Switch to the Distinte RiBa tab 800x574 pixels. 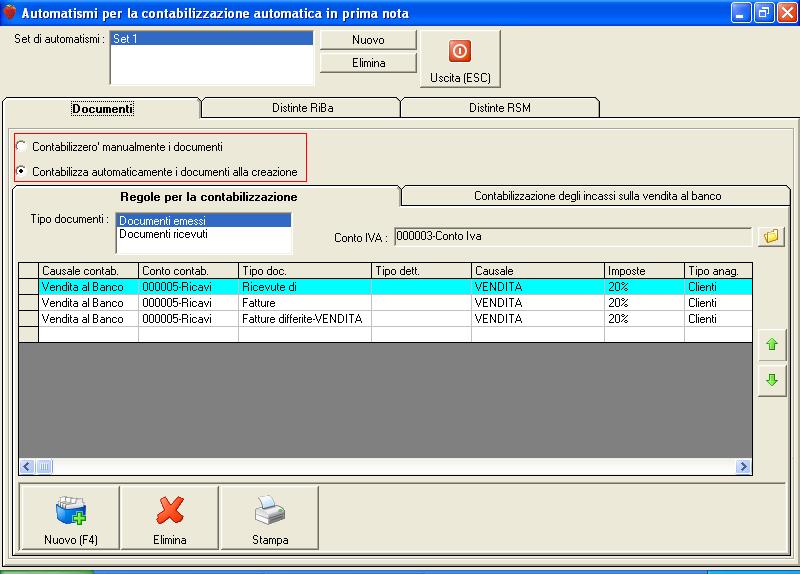302,108
